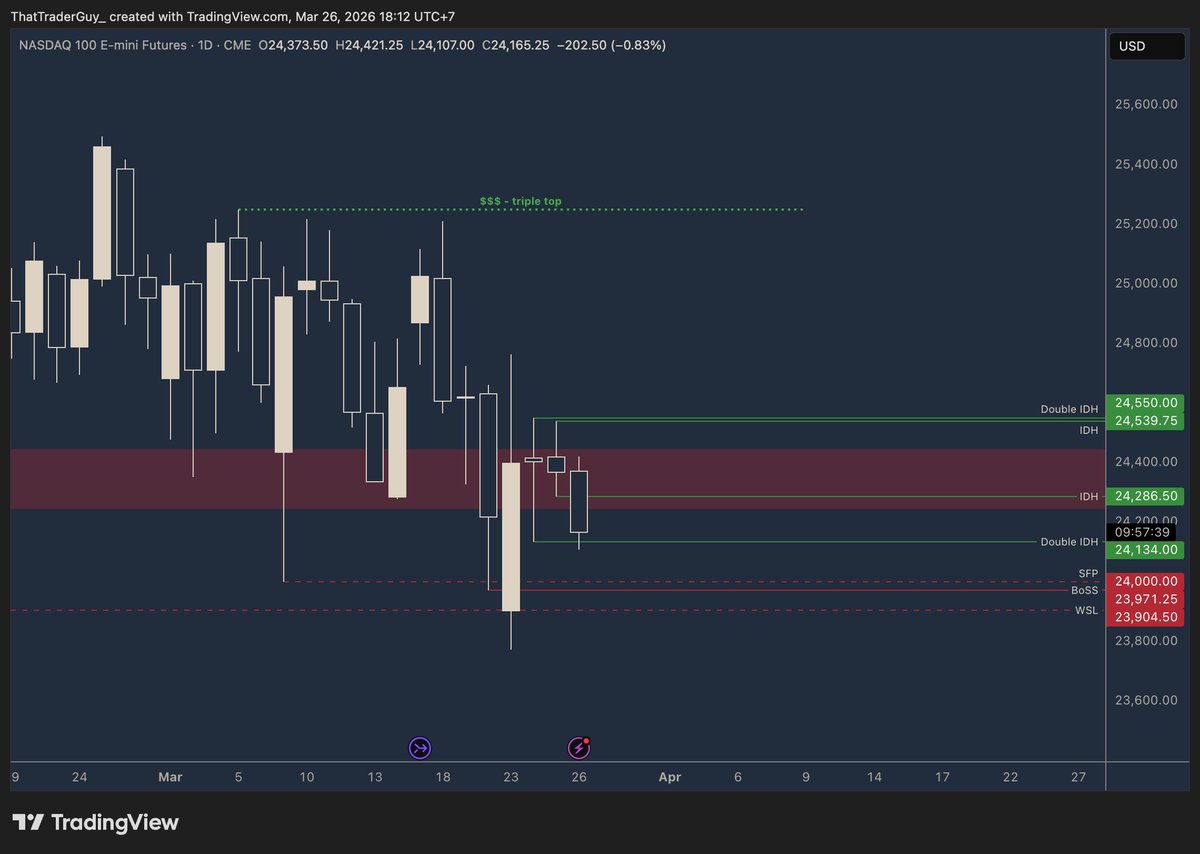Screen dimensions: 1200x854
Task: Open the lightning earnings marker with red dot
Action: [579, 747]
